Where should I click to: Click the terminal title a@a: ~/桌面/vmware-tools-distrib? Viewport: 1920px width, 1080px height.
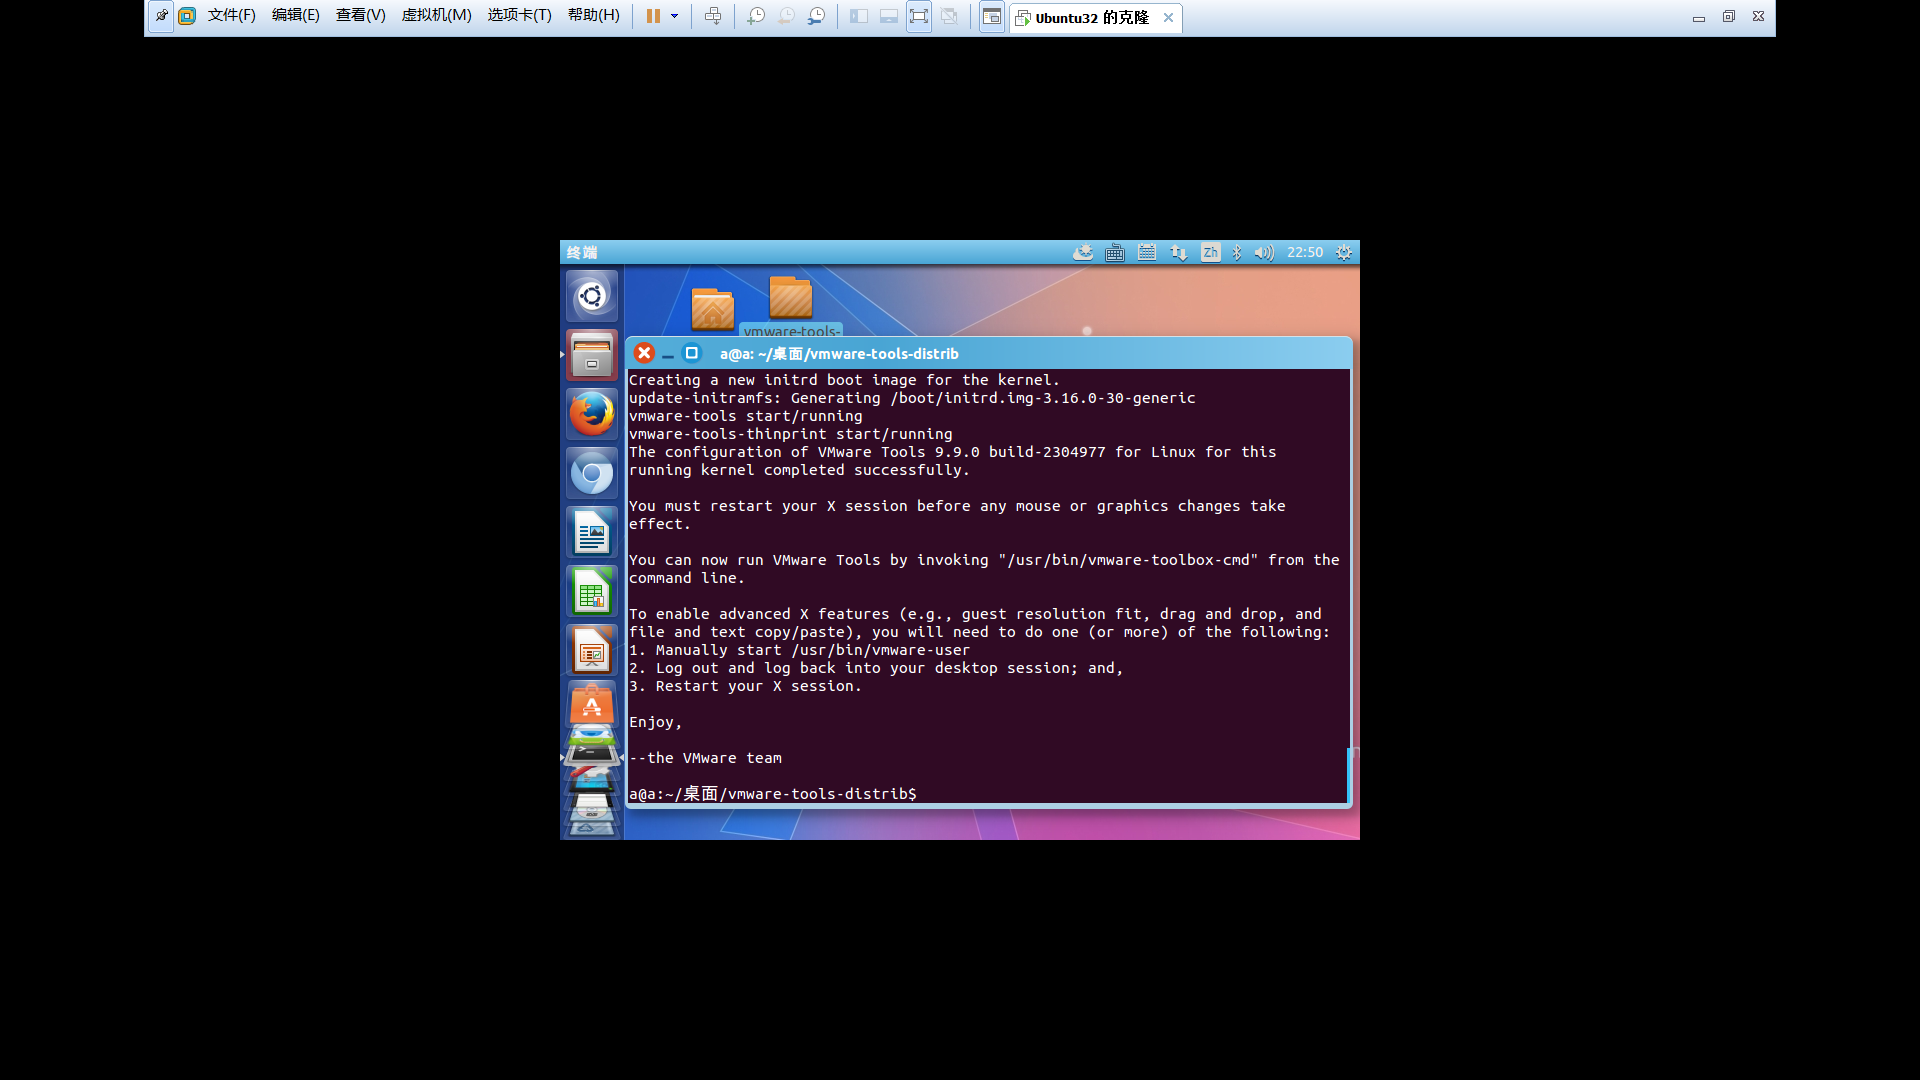tap(839, 353)
